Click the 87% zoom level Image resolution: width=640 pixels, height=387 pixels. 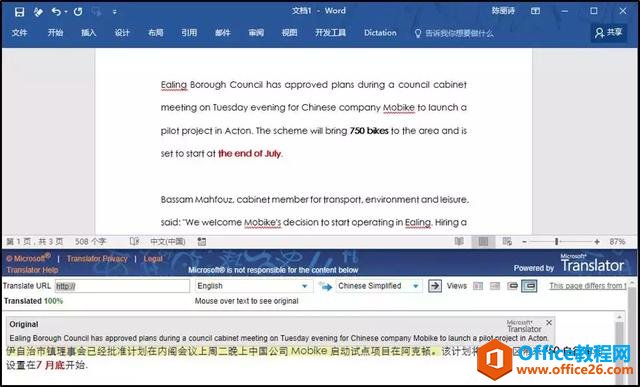pyautogui.click(x=617, y=242)
